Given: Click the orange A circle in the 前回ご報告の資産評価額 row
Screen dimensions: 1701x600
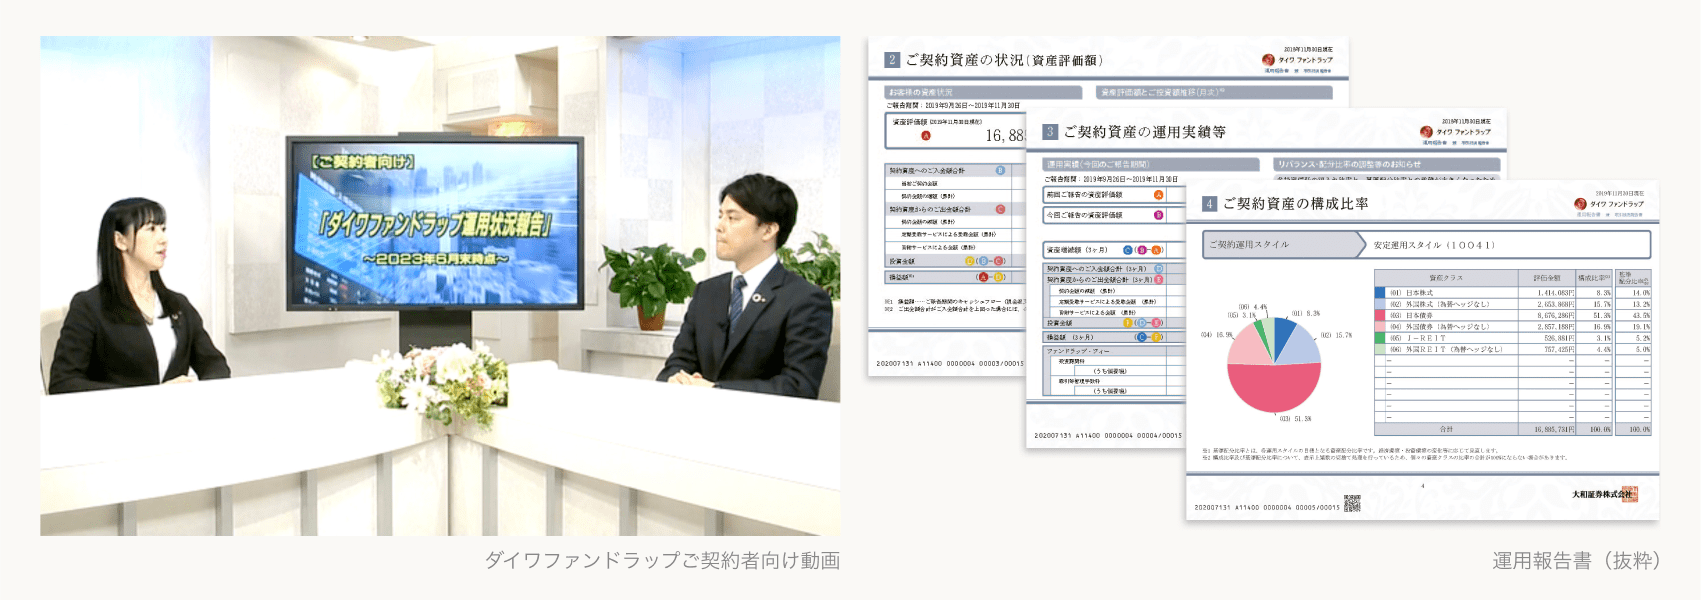Looking at the screenshot, I should tap(1159, 195).
